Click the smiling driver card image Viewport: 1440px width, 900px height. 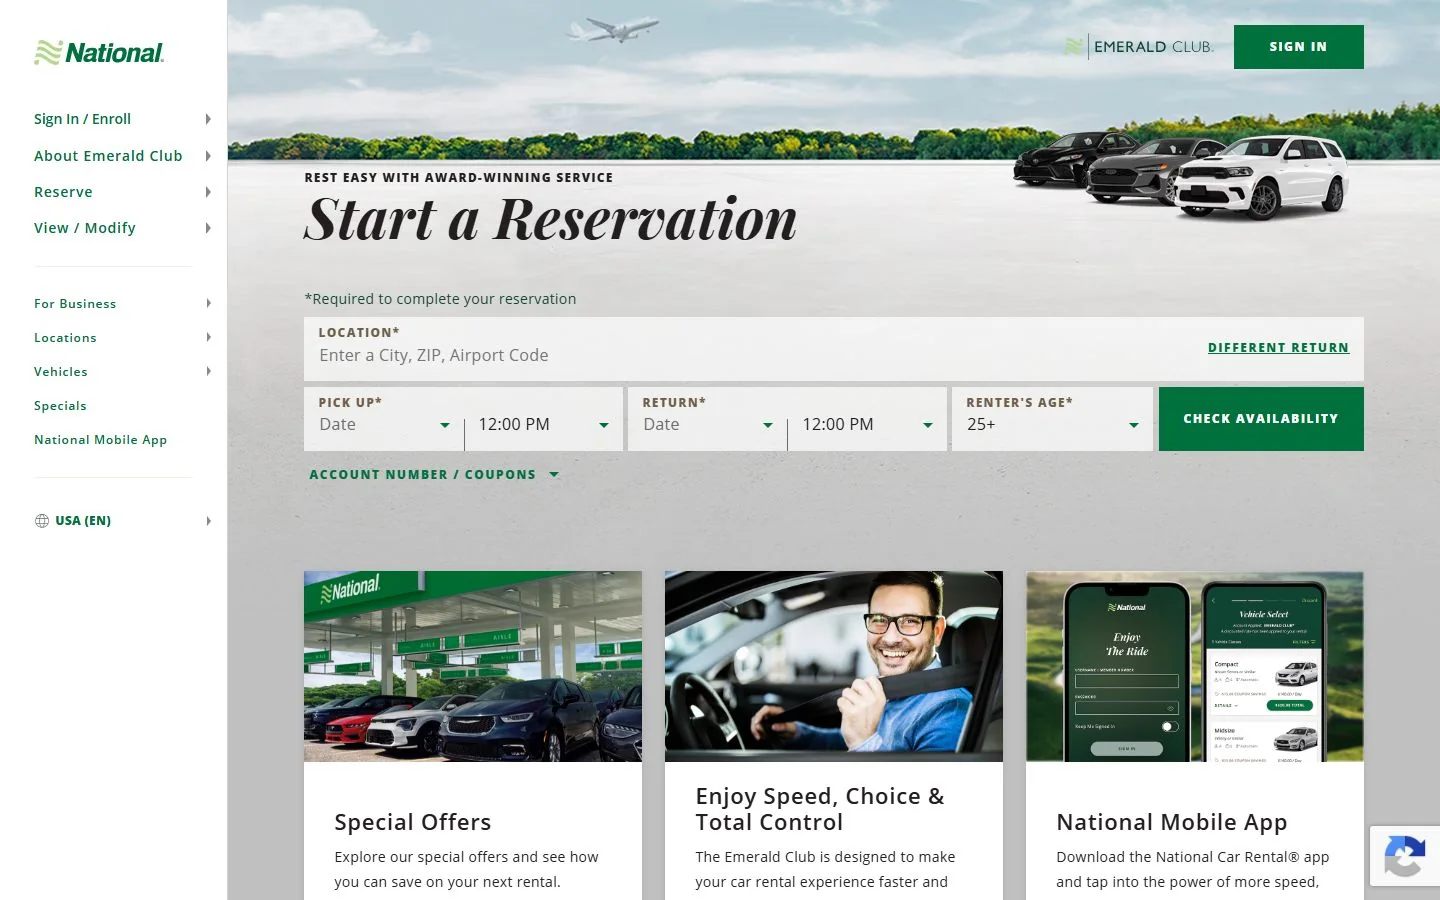pyautogui.click(x=834, y=666)
